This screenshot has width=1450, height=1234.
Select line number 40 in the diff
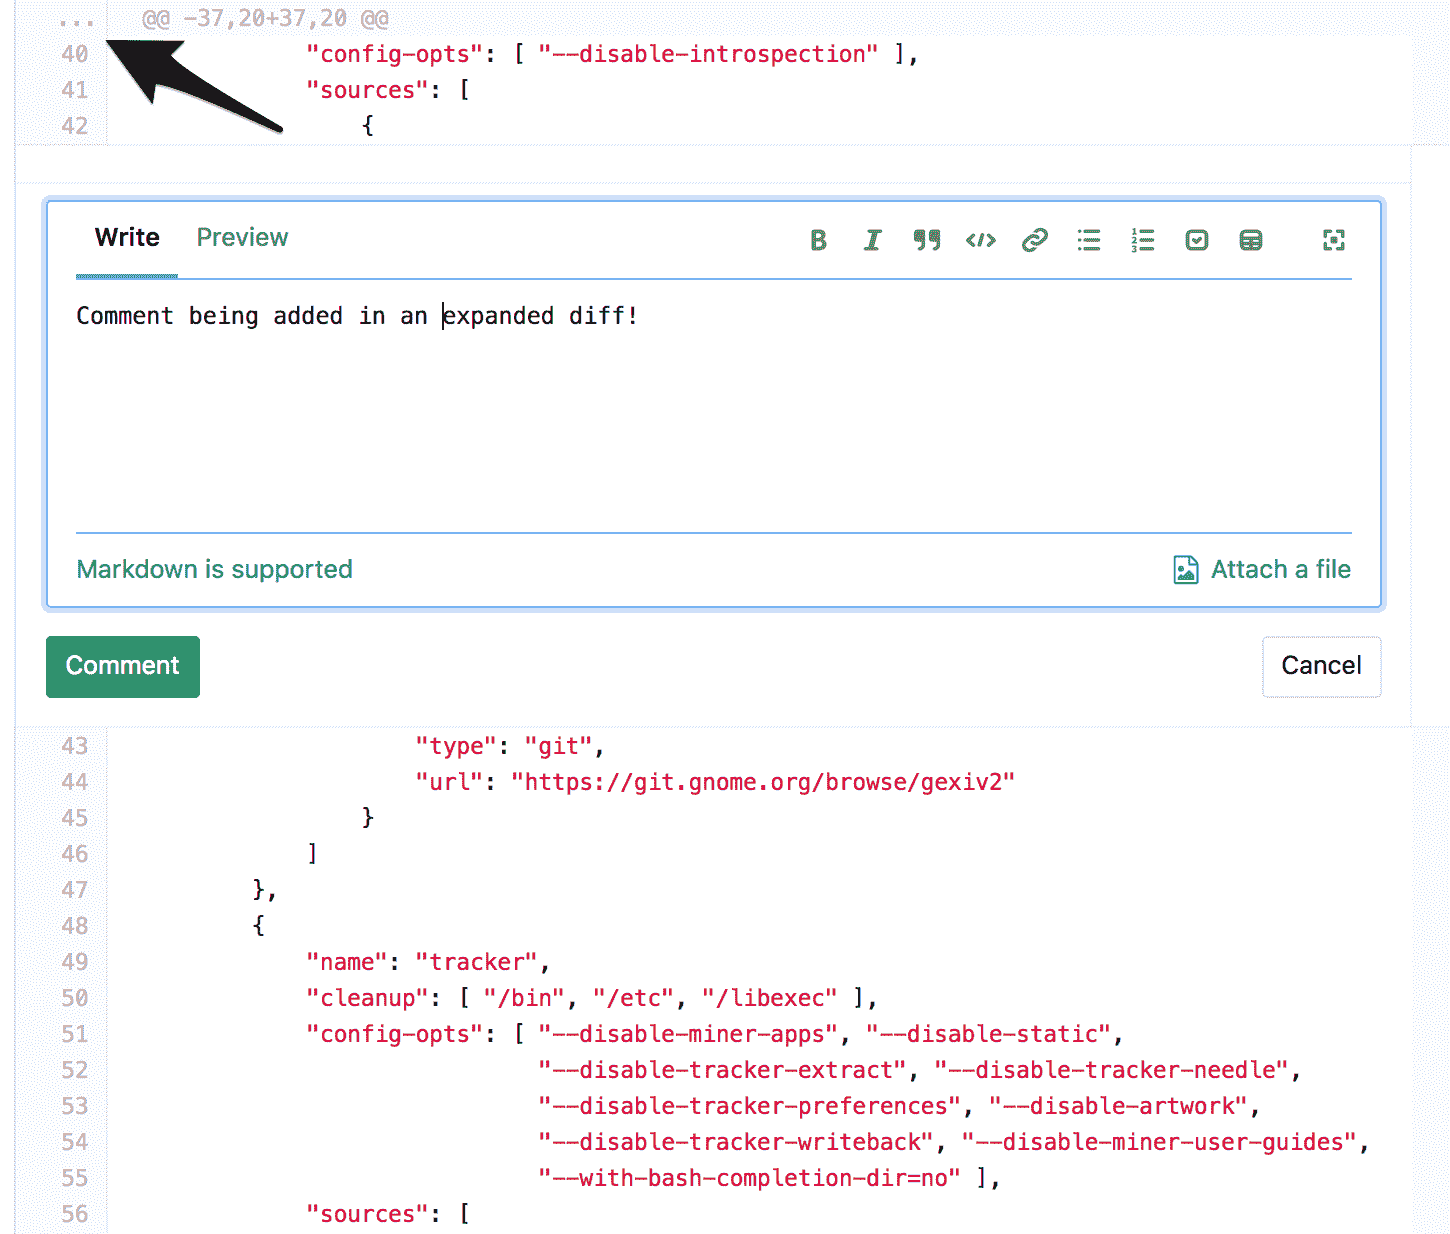coord(75,54)
